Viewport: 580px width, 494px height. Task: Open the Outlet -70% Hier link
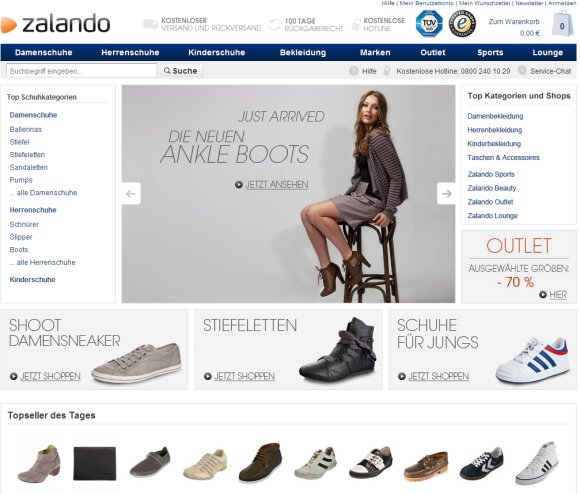pyautogui.click(x=558, y=295)
